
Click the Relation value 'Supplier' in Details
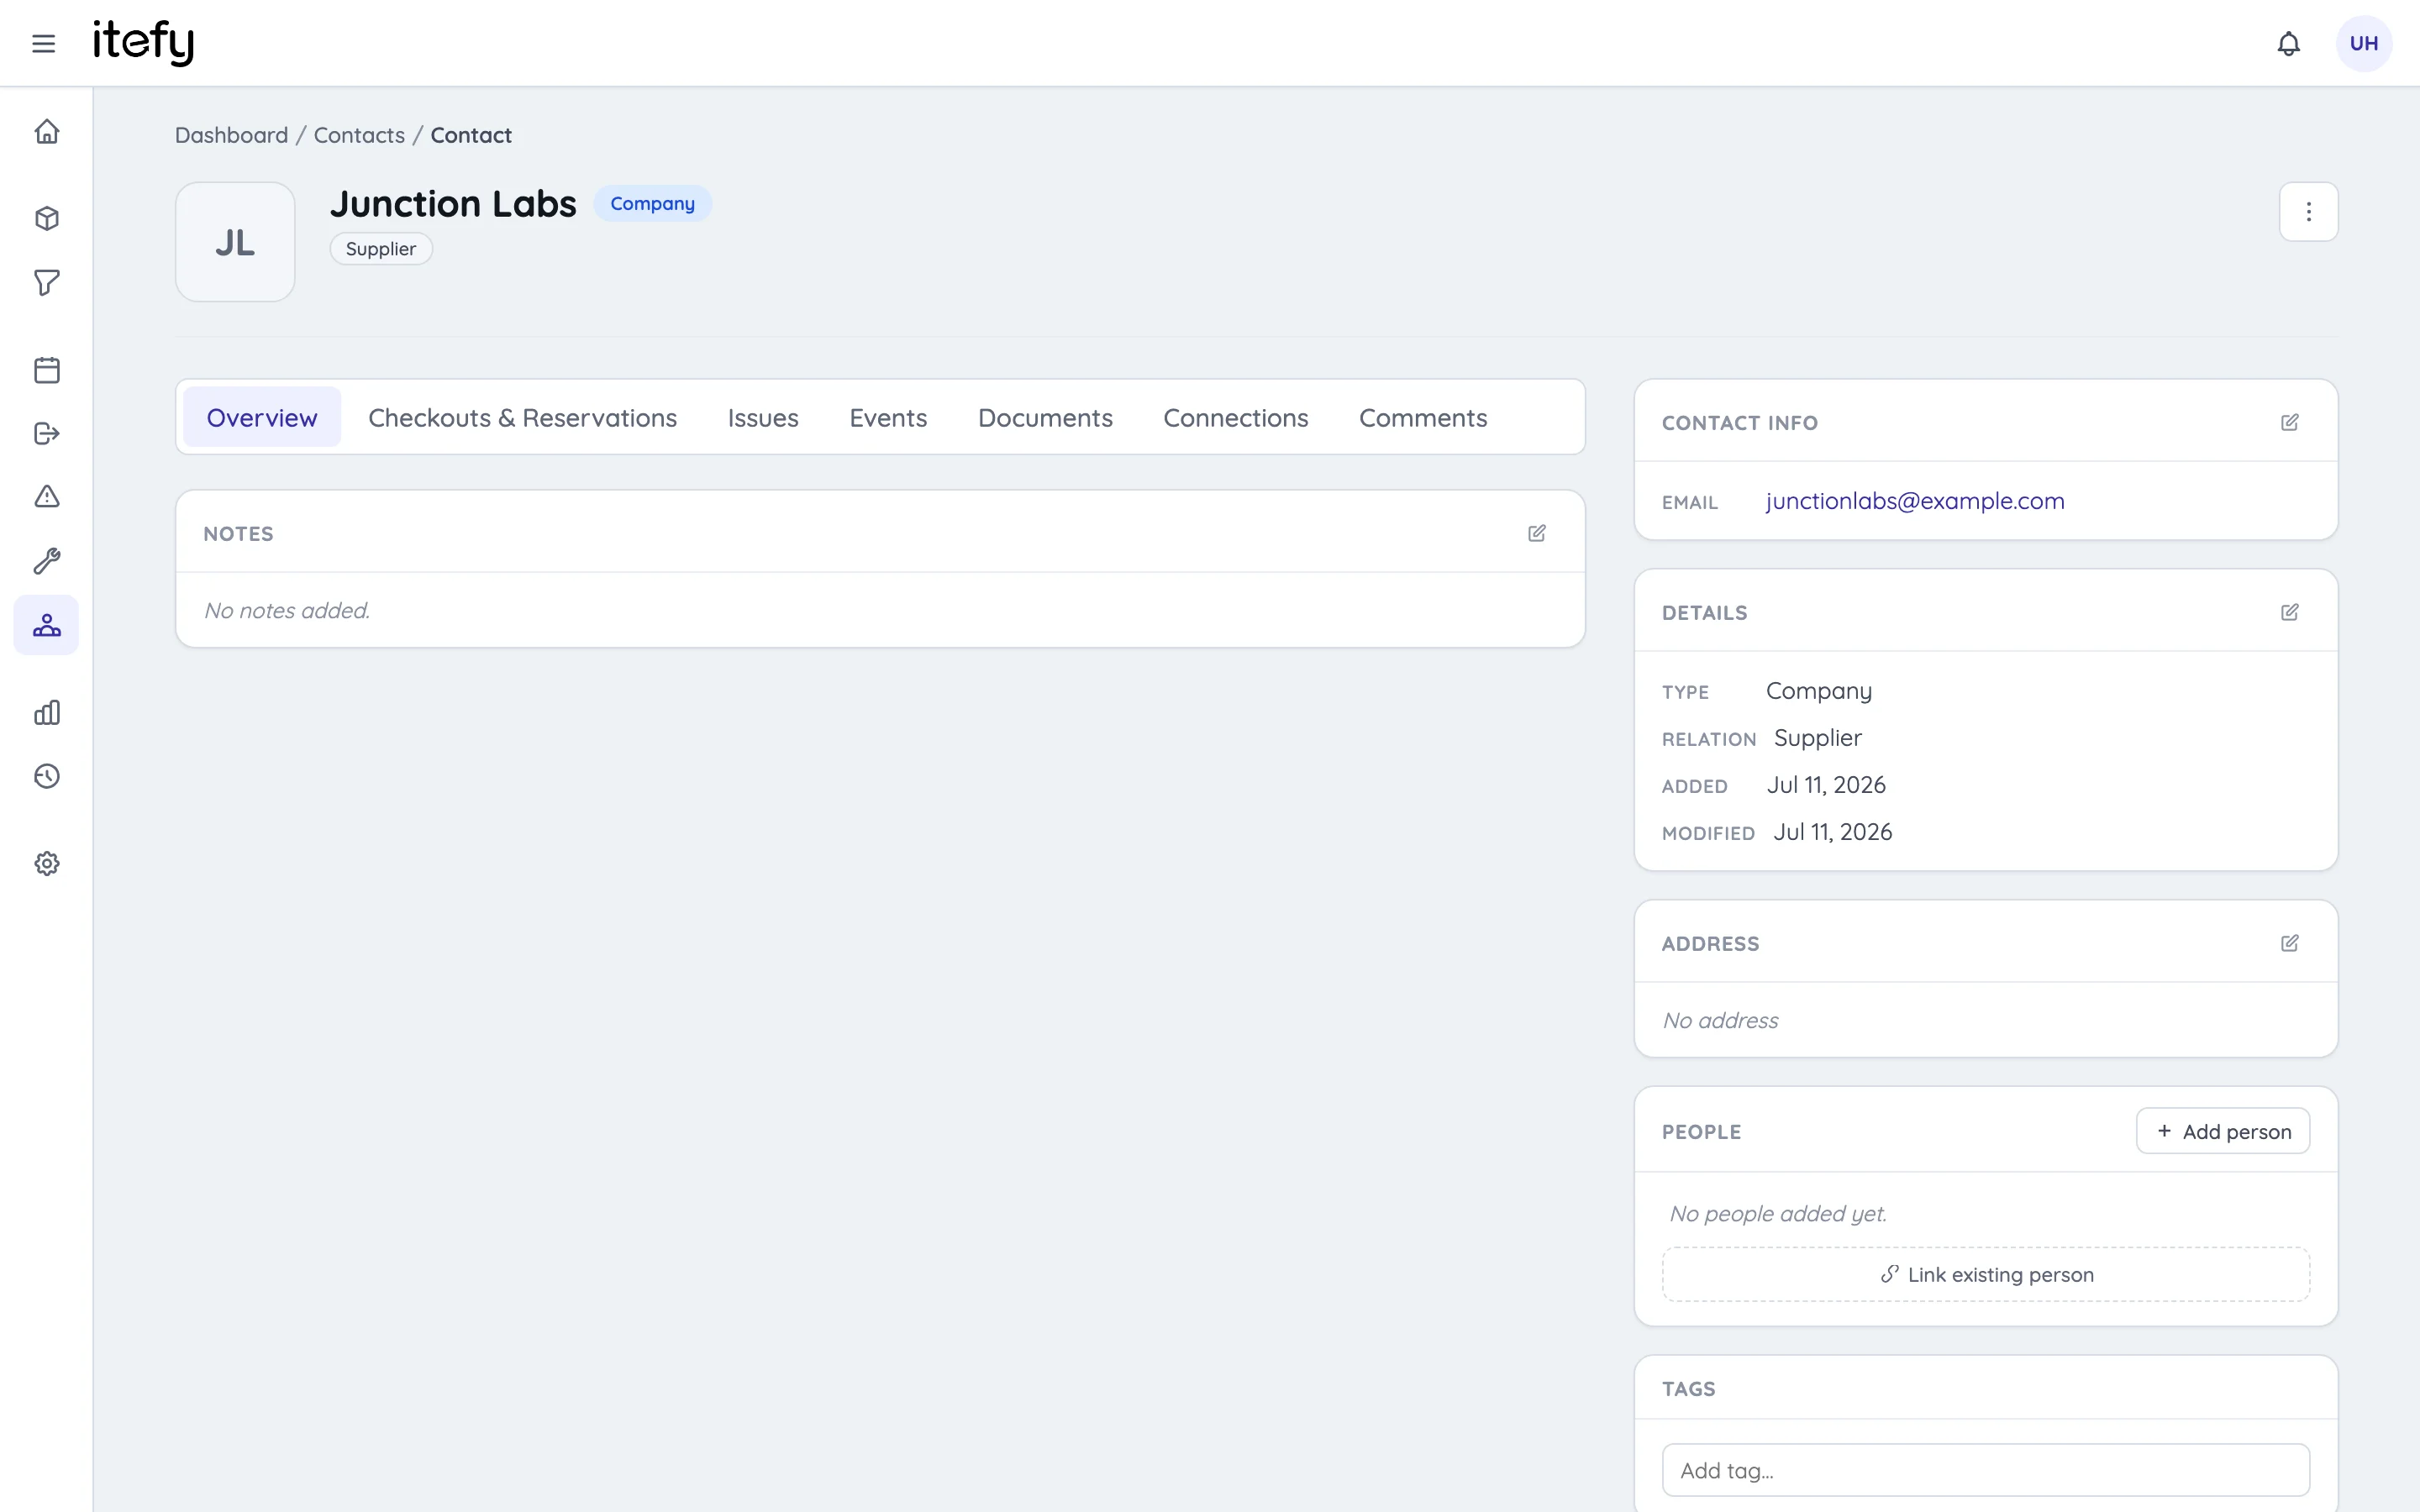click(1817, 738)
